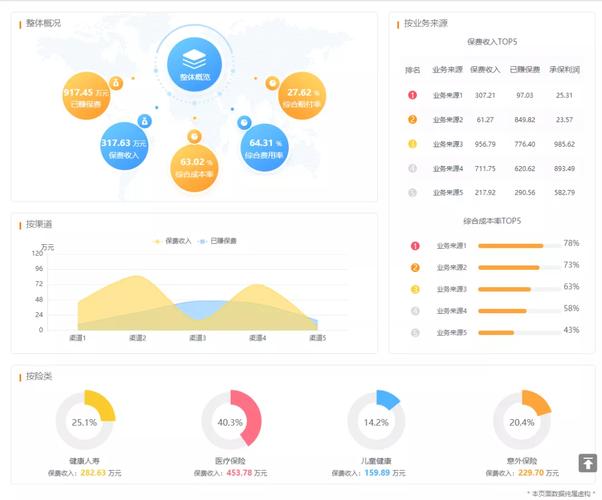Viewport: 602px width, 500px height.
Task: Click 渠道5 label on chart axis
Action: [318, 338]
